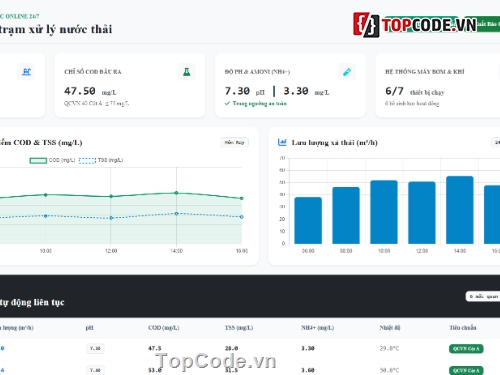Viewport: 500px width, 375px height.
Task: Click the discharge flow bar for 08:00
Action: (346, 215)
